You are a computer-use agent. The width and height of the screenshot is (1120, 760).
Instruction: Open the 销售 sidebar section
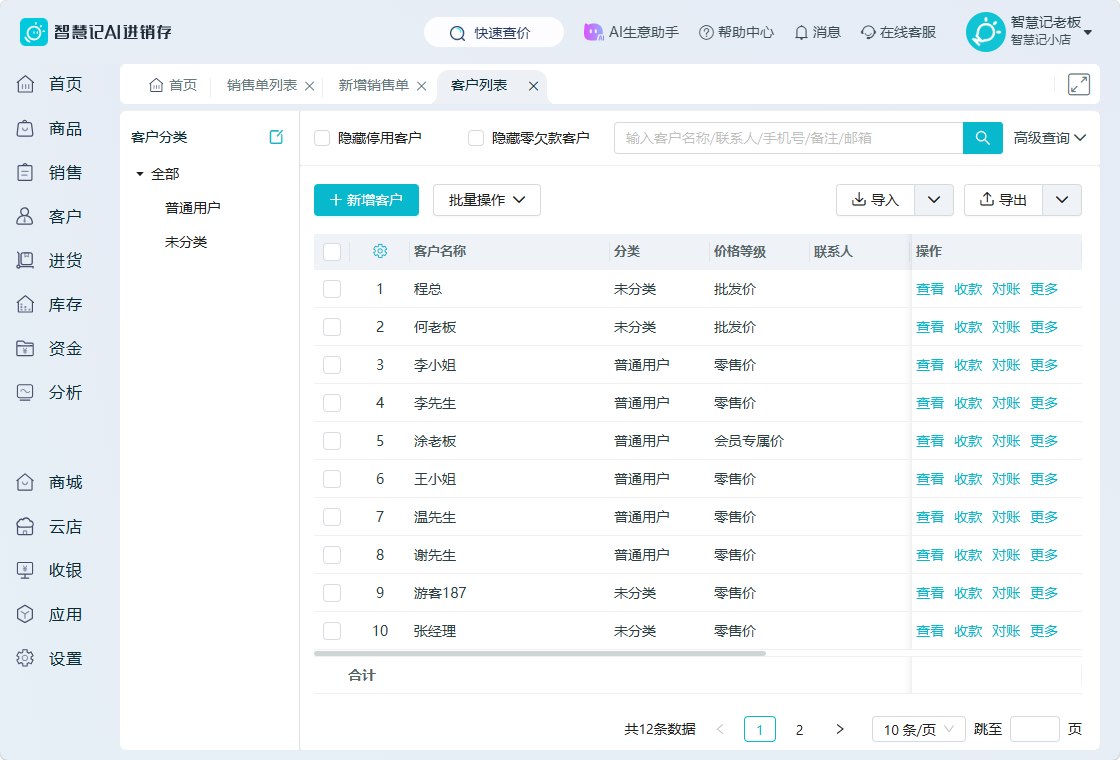pyautogui.click(x=49, y=173)
